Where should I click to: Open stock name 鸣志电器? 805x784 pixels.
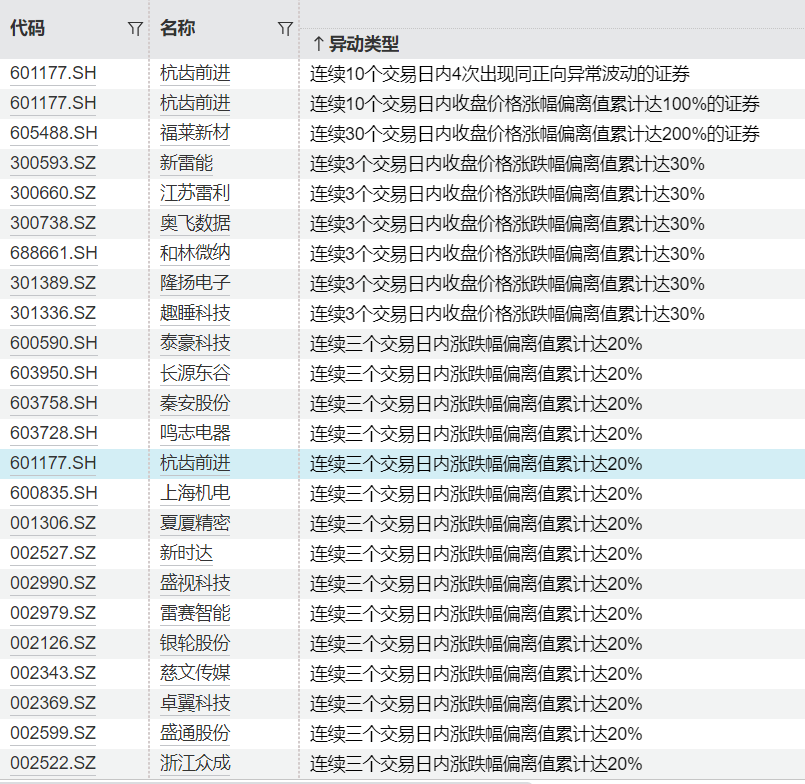195,433
